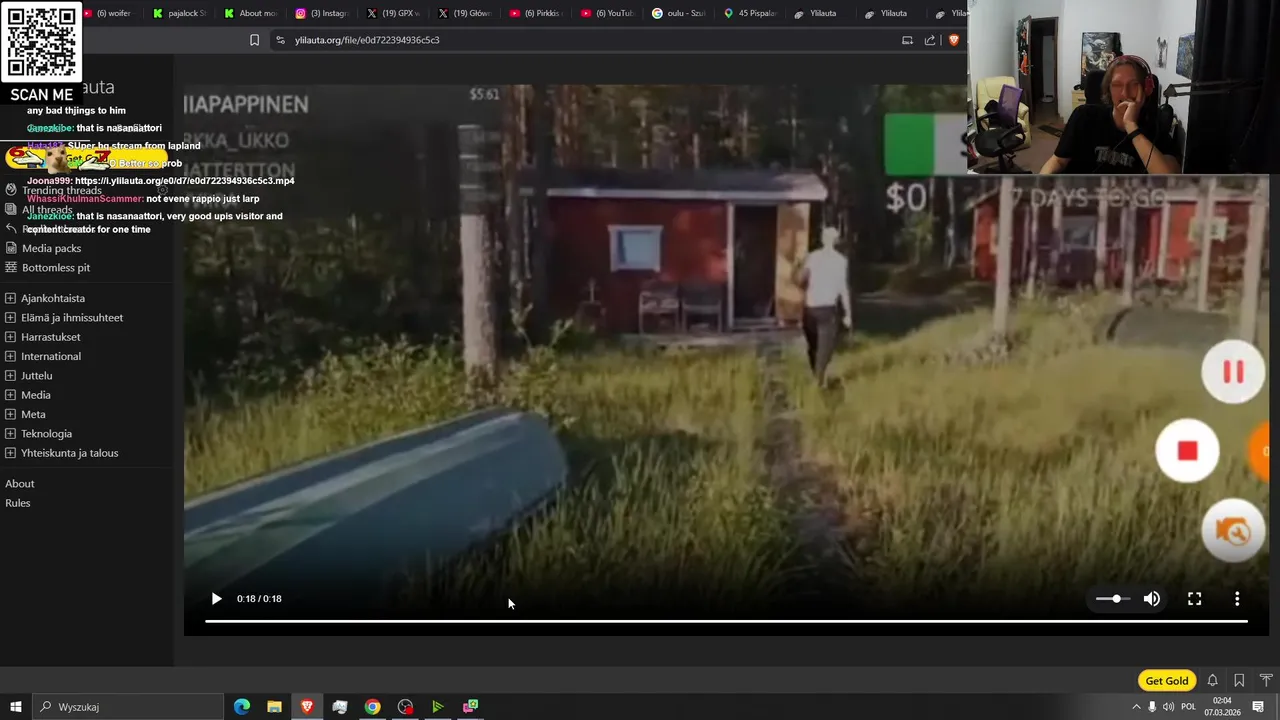The width and height of the screenshot is (1280, 720).
Task: Click the red stop recorder button
Action: tap(1187, 451)
